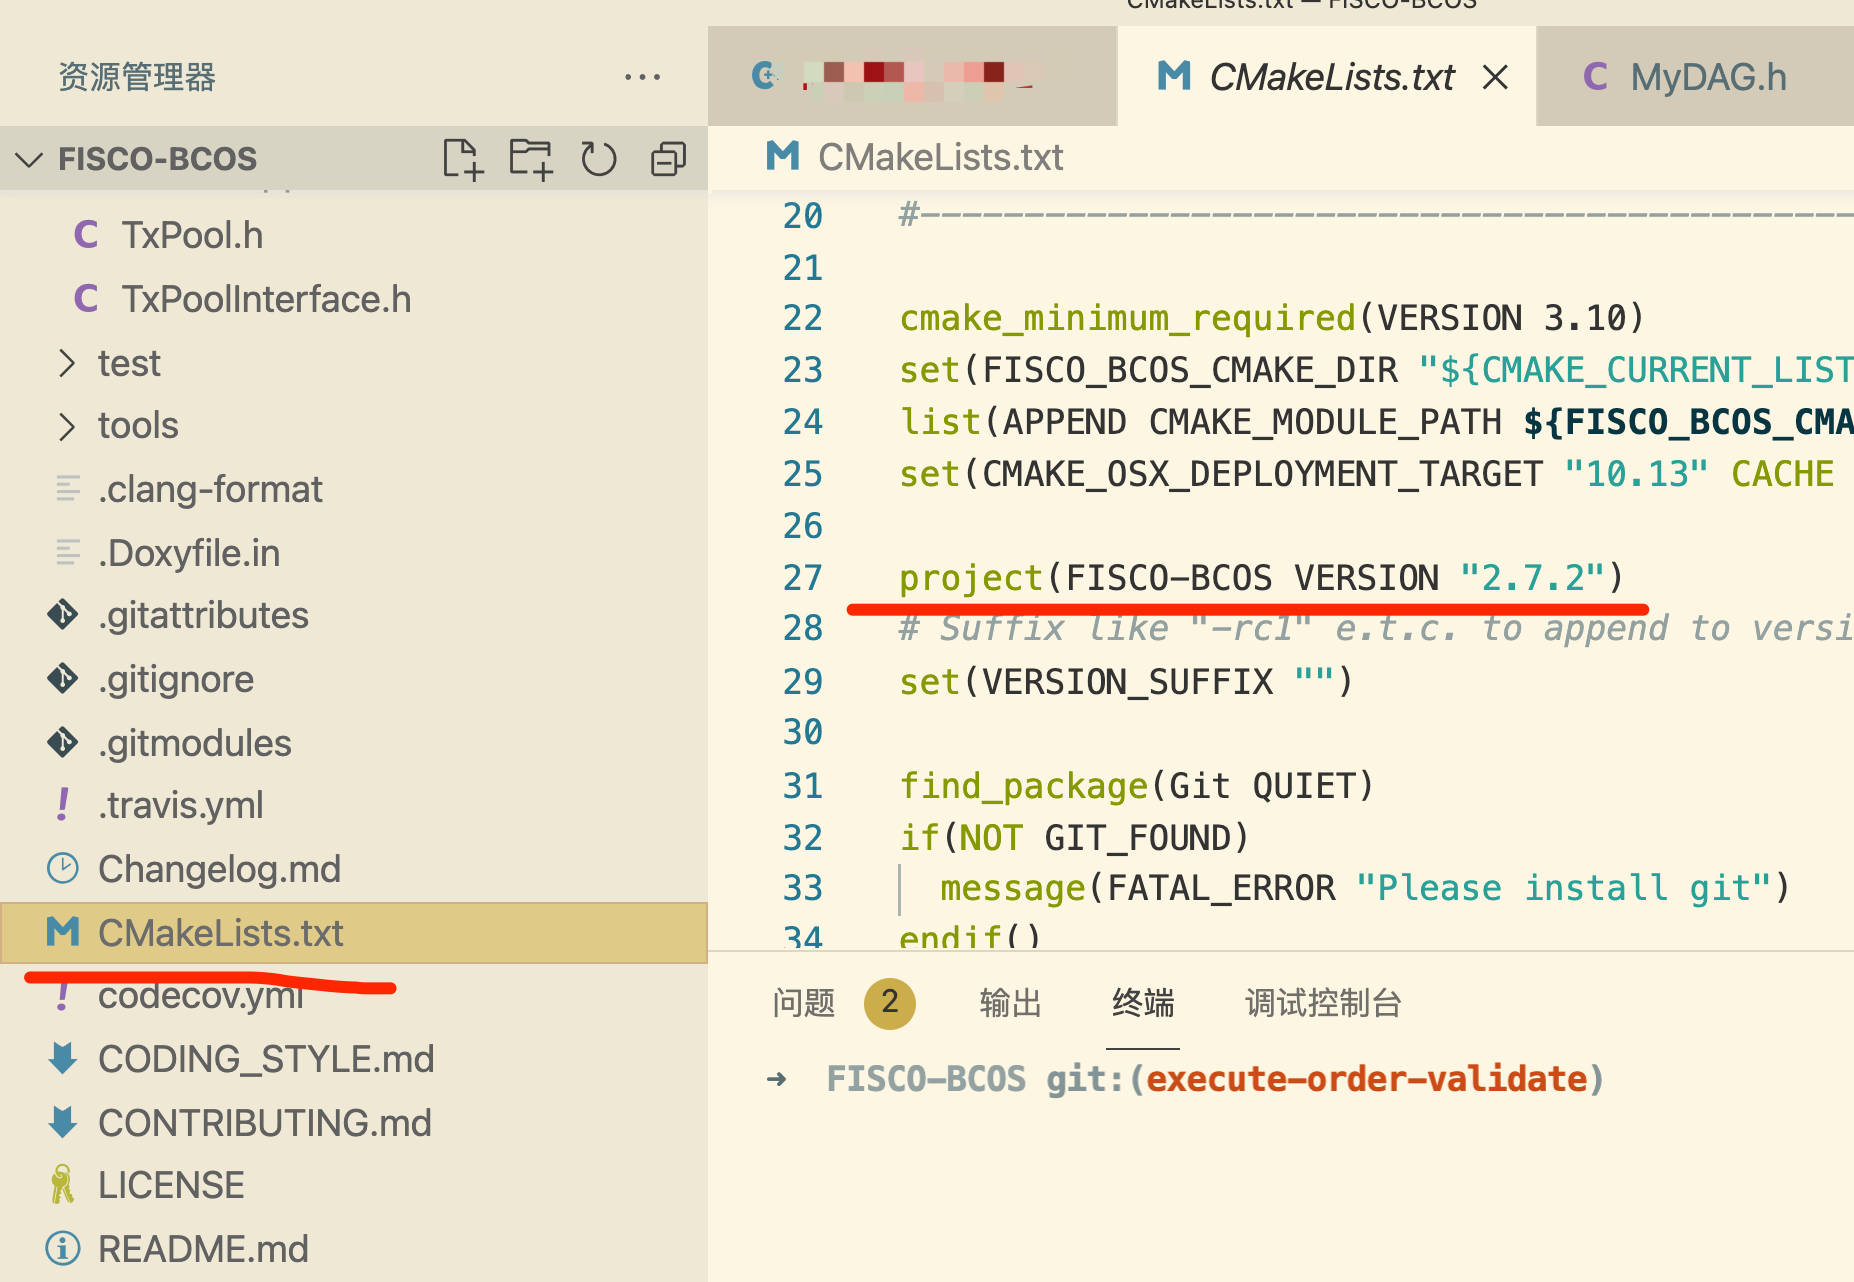Click the key icon beside LICENSE
Image resolution: width=1854 pixels, height=1282 pixels.
click(x=63, y=1185)
